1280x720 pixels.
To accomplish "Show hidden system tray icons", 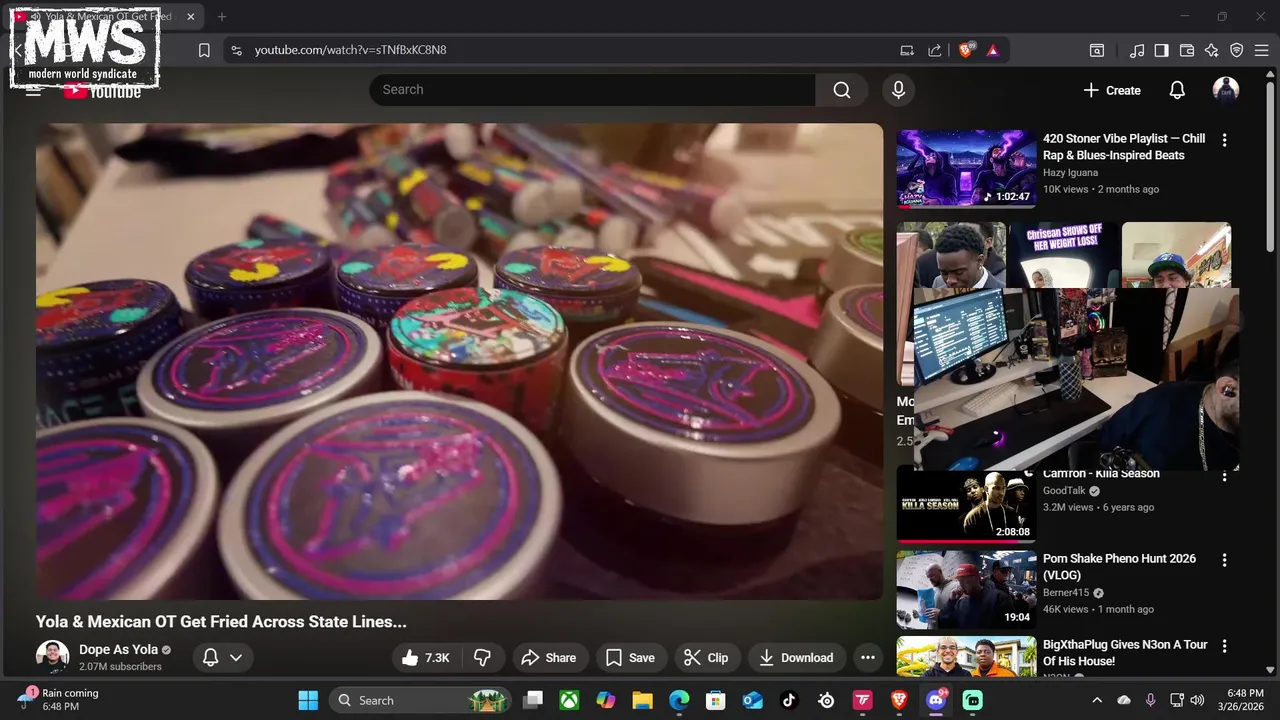I will tap(1097, 700).
